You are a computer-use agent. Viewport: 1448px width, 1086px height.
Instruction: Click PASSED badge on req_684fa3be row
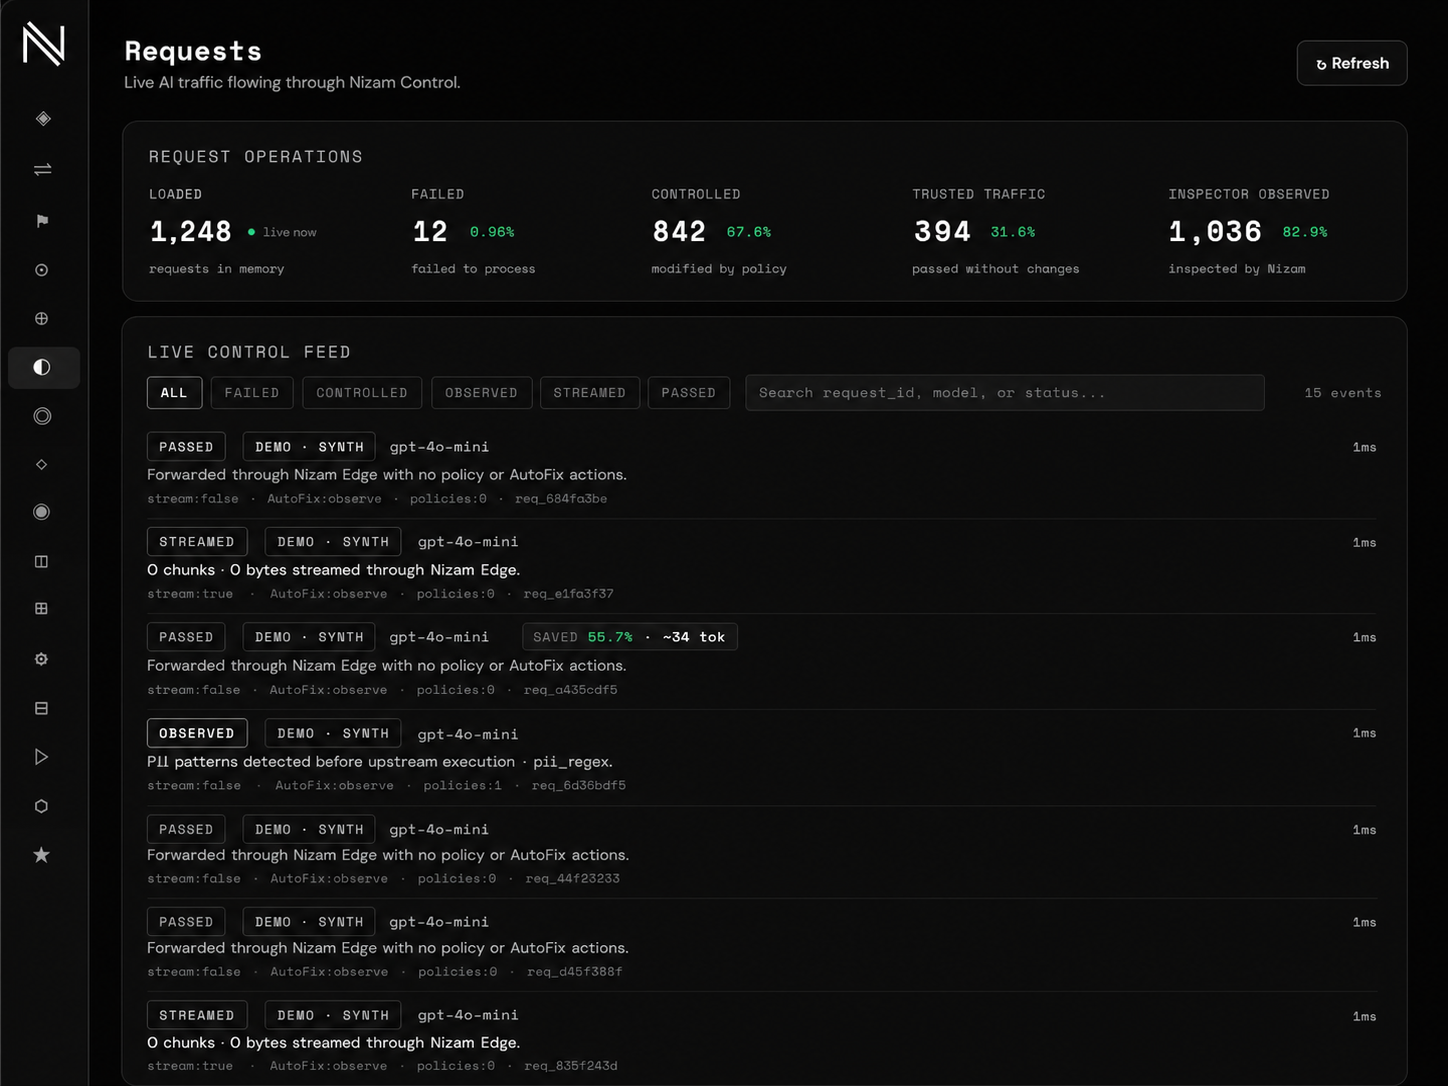click(x=186, y=447)
